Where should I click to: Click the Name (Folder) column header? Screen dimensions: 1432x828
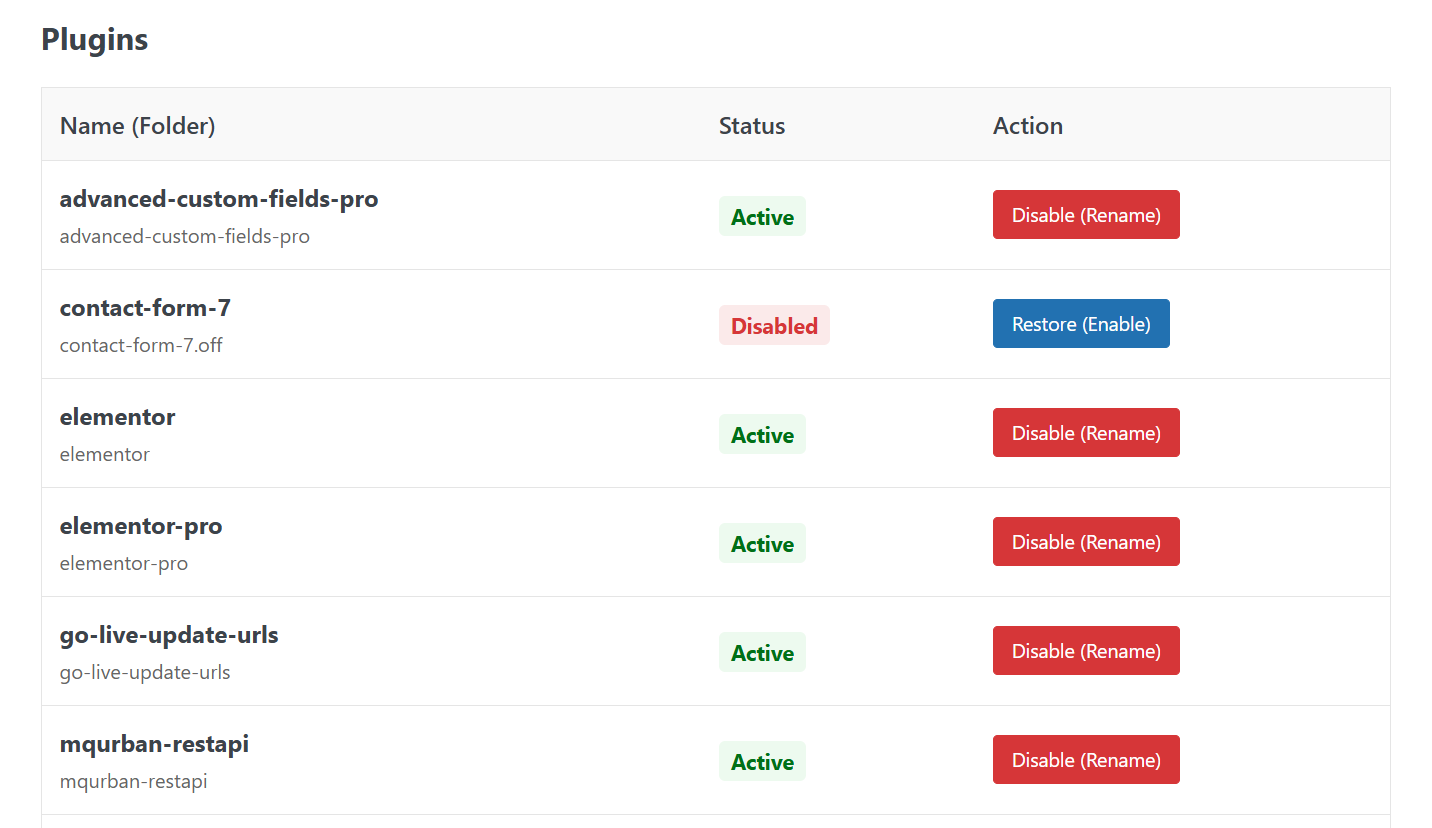(x=137, y=126)
